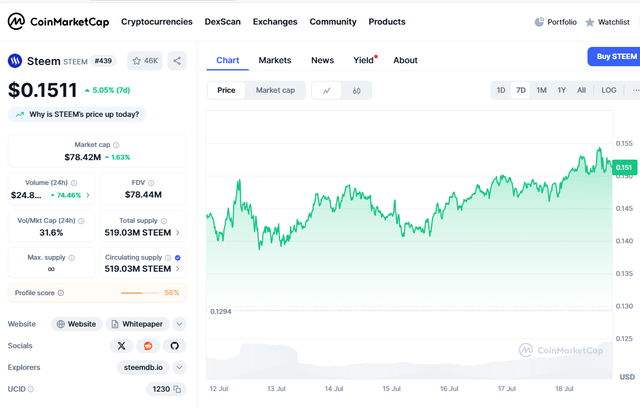
Task: Click the 0.151 current price label
Action: coord(624,167)
